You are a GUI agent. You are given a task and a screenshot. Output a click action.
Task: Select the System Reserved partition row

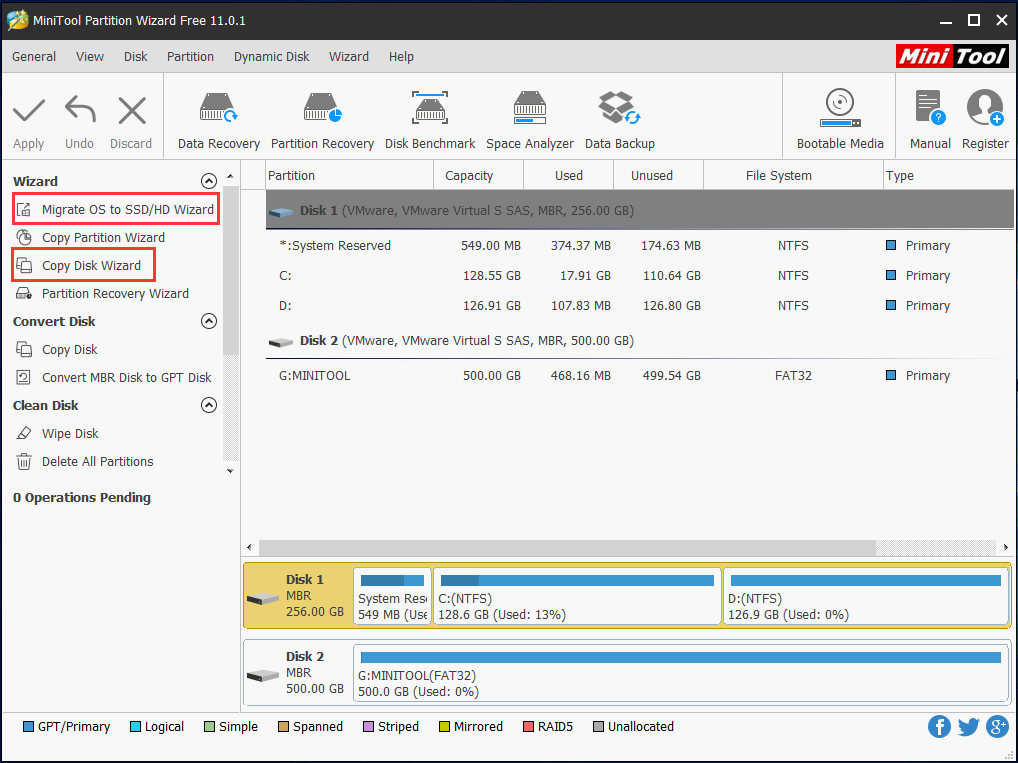pos(639,245)
